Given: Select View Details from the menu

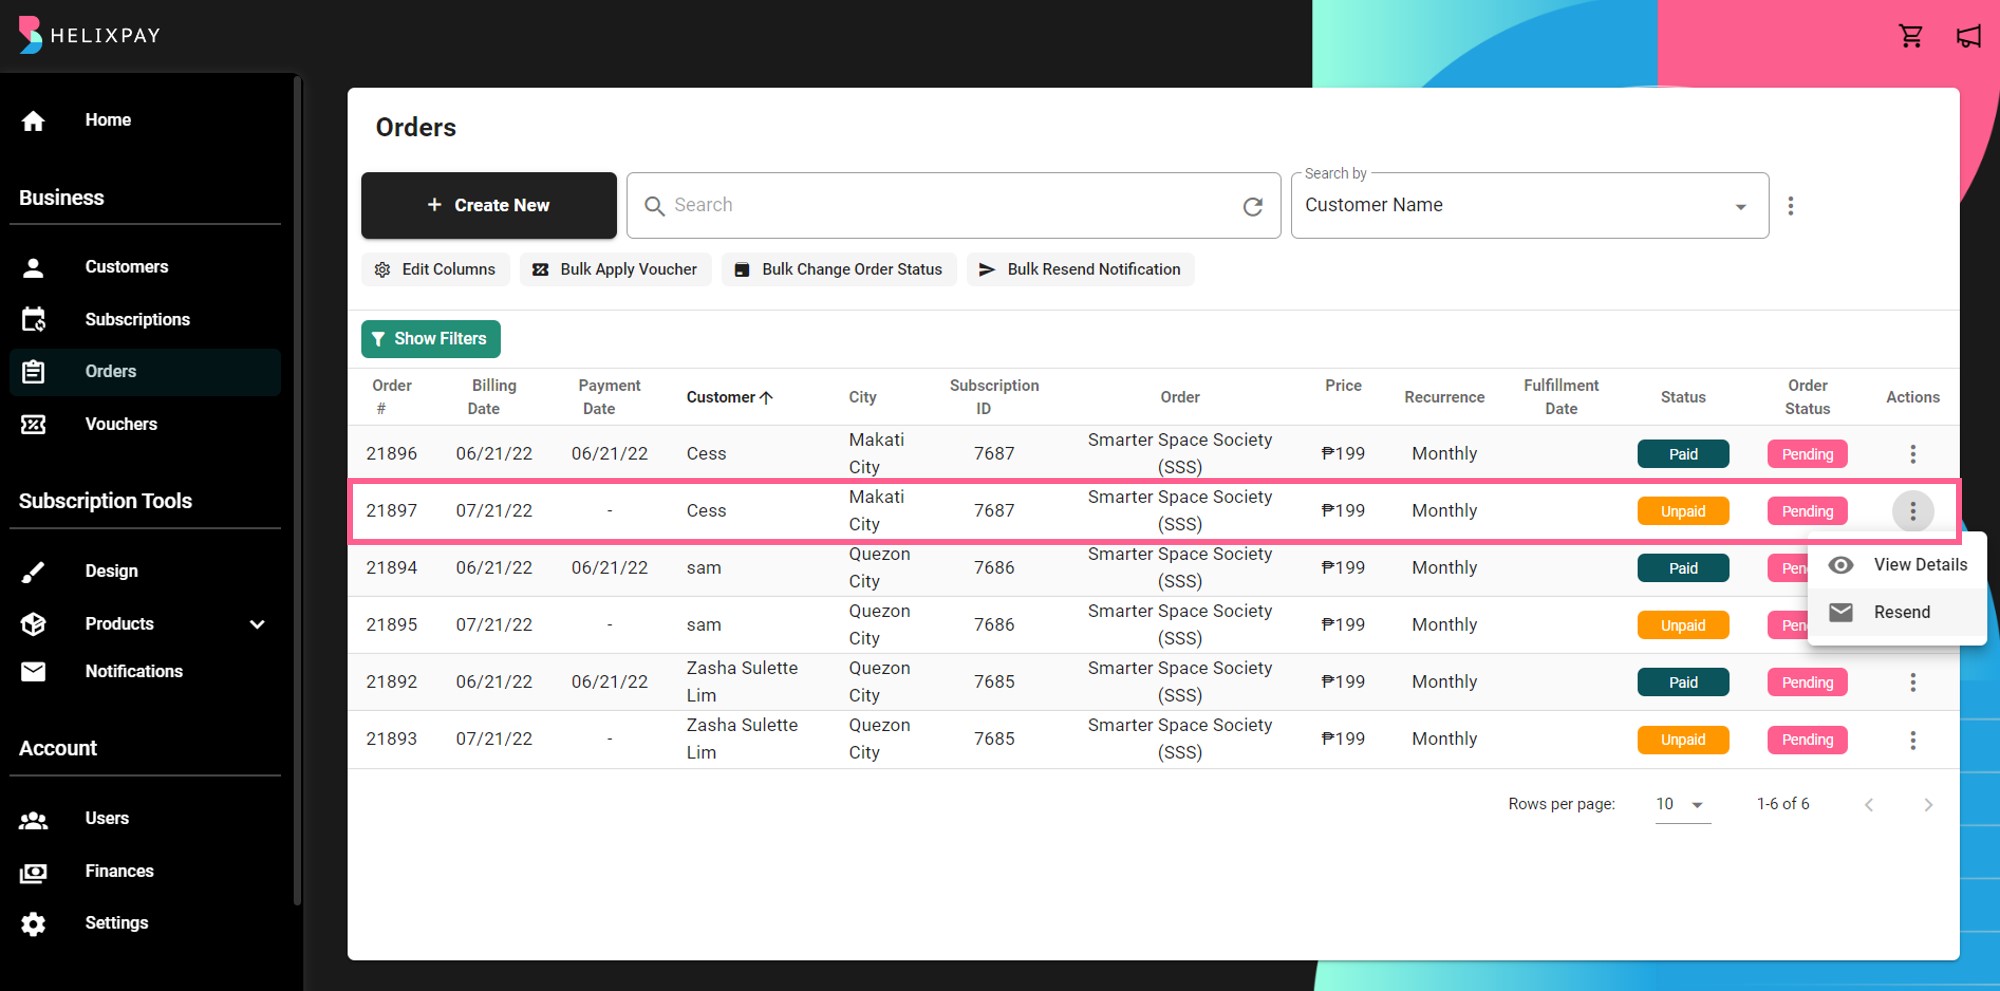Looking at the screenshot, I should pyautogui.click(x=1896, y=565).
